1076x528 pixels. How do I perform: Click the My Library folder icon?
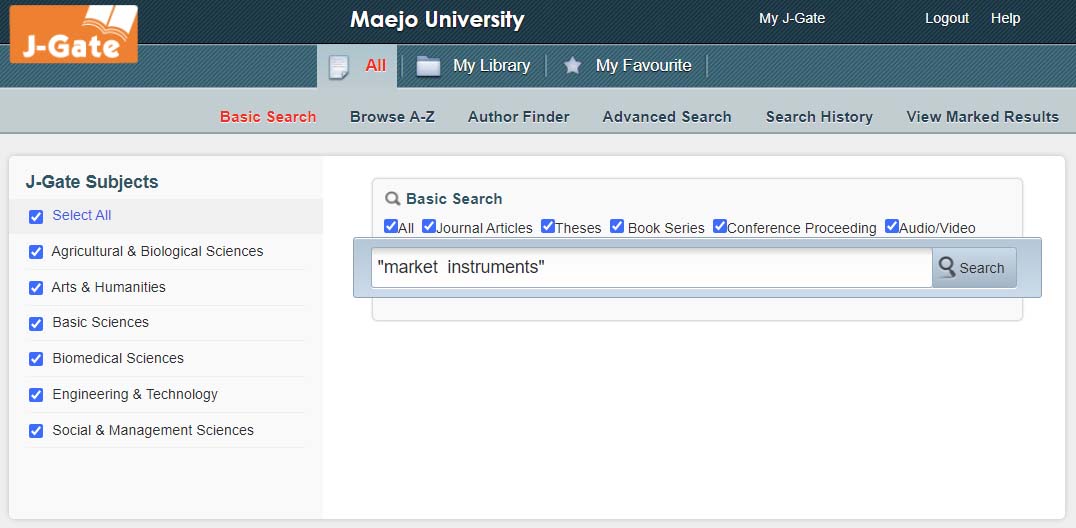click(428, 66)
